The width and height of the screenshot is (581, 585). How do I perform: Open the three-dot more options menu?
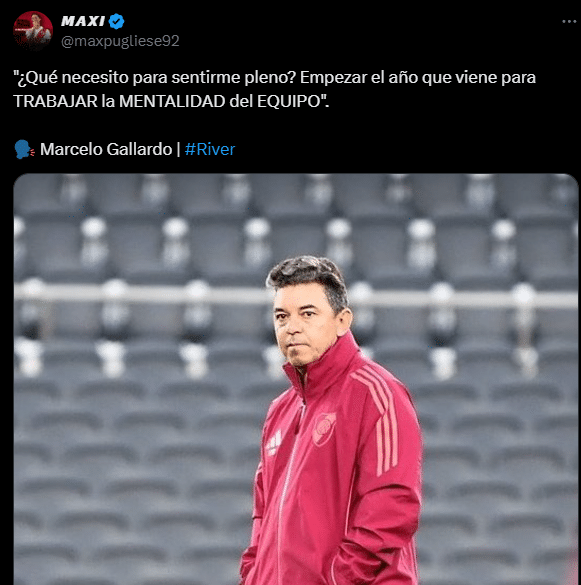tap(569, 22)
